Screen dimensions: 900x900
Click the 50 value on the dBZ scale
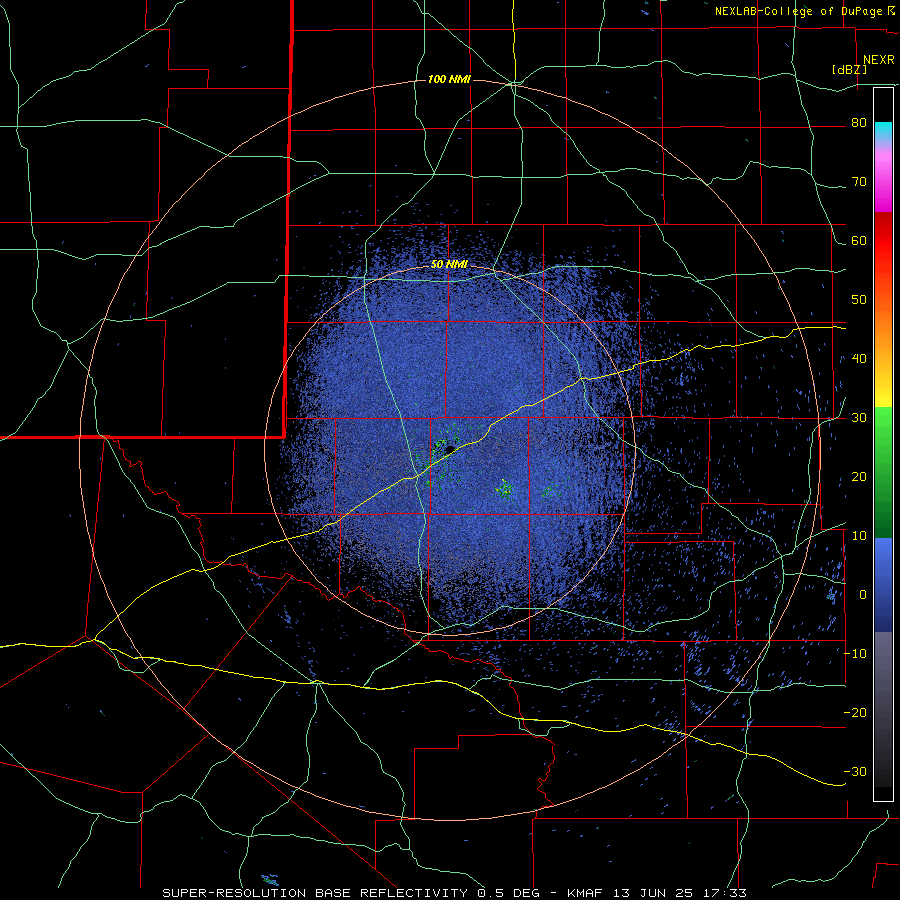[x=859, y=300]
